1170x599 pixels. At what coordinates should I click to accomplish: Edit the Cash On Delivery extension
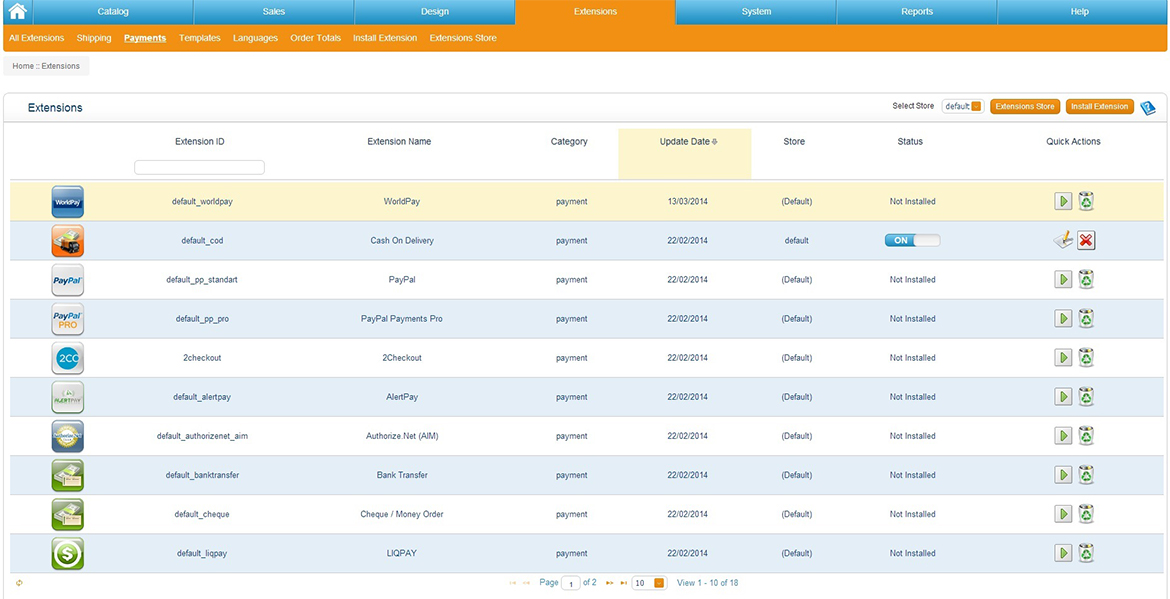pos(1063,240)
